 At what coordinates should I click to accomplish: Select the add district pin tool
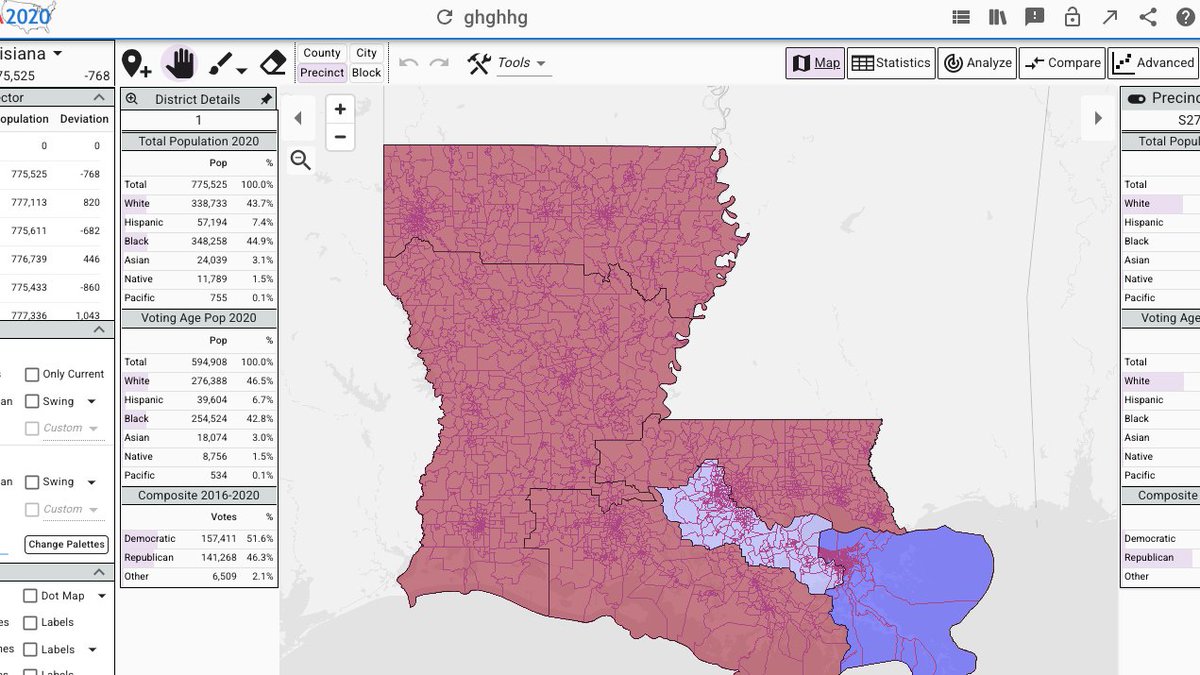pyautogui.click(x=136, y=64)
